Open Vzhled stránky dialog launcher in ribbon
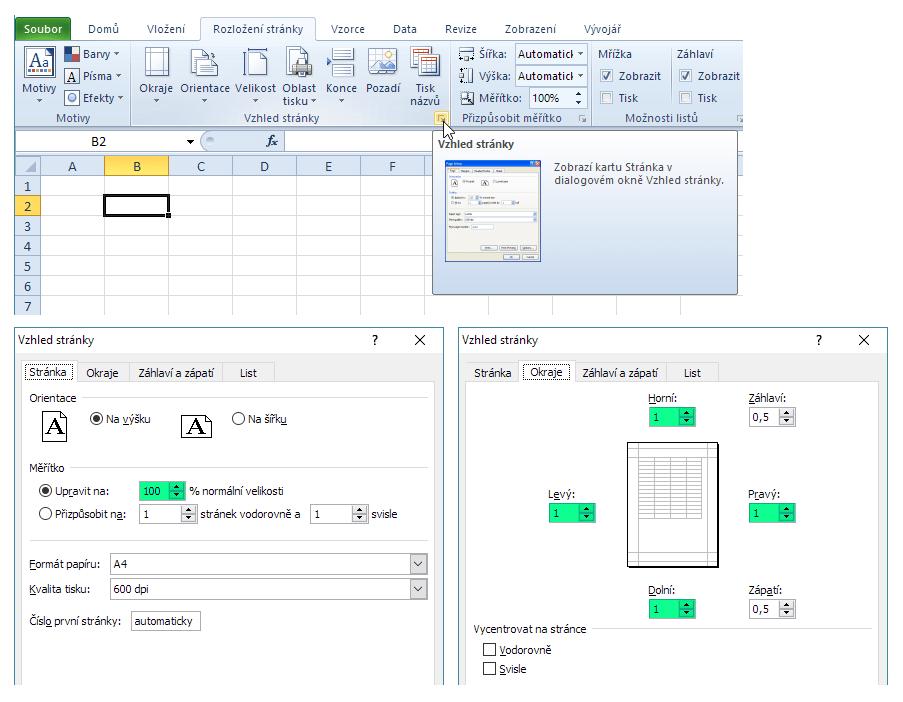Screen dimensions: 903x702 pos(441,119)
